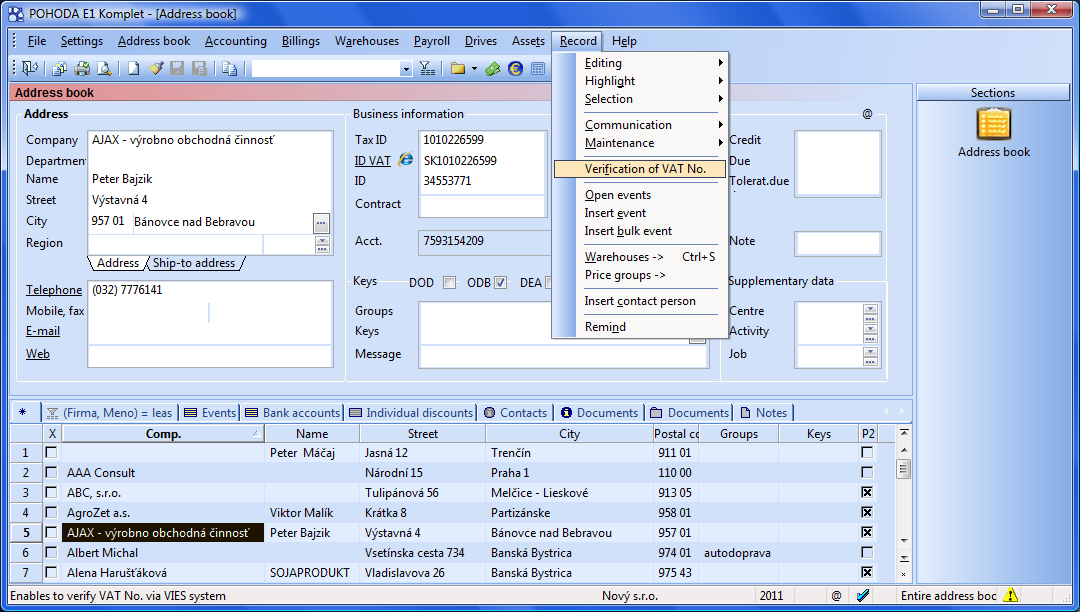Click the filter funnel toolbar icon
Viewport: 1080px width, 612px height.
pos(427,68)
